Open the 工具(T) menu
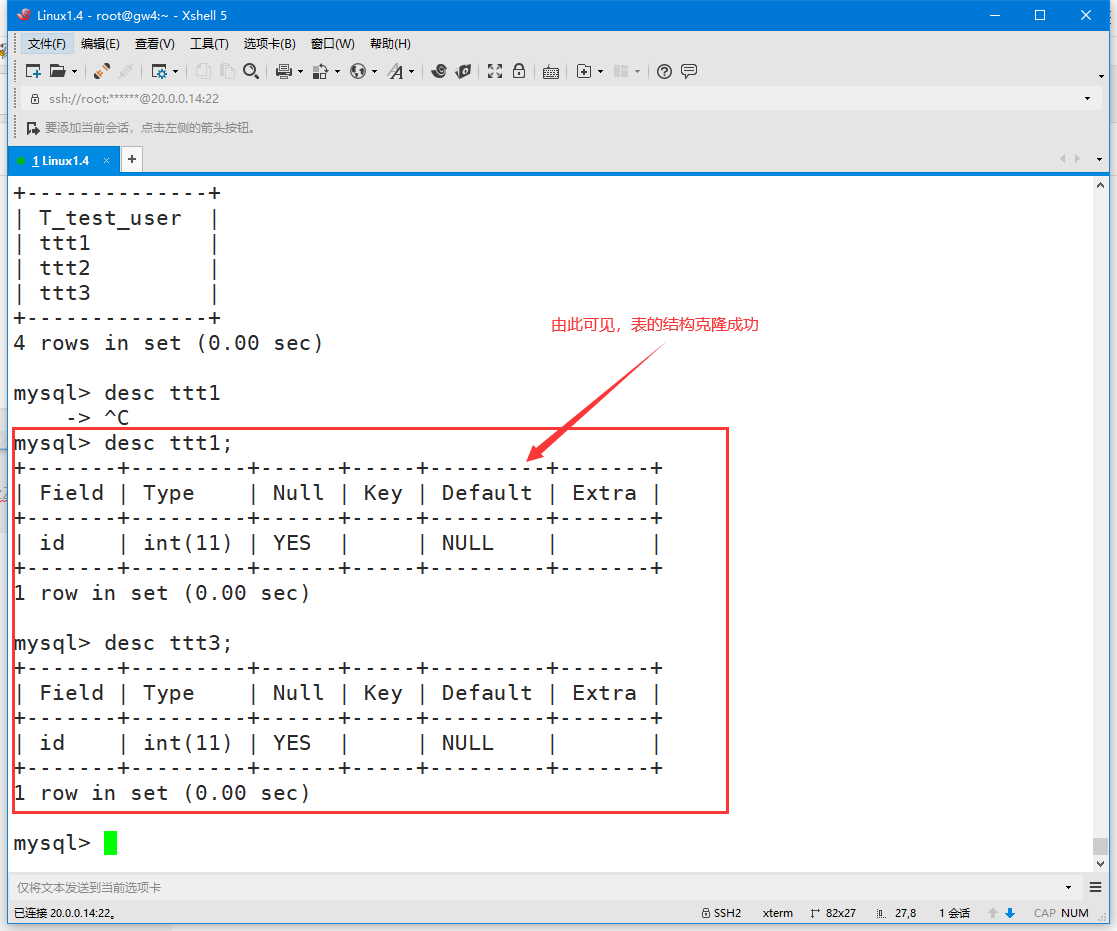 click(209, 44)
